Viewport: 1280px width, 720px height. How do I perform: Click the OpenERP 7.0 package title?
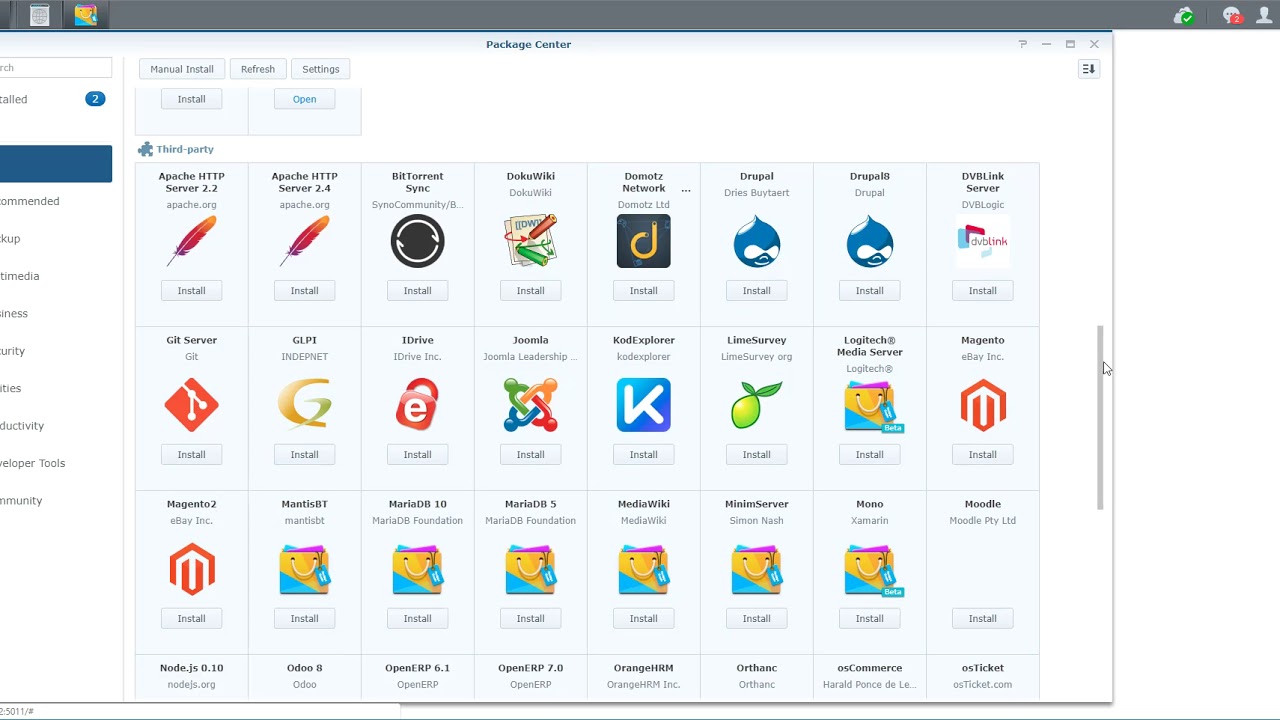tap(530, 668)
